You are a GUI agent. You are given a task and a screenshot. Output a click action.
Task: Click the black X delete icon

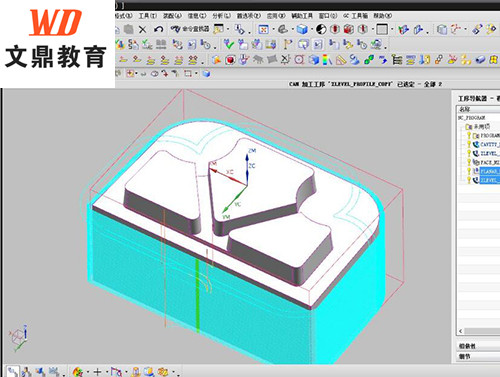(143, 30)
